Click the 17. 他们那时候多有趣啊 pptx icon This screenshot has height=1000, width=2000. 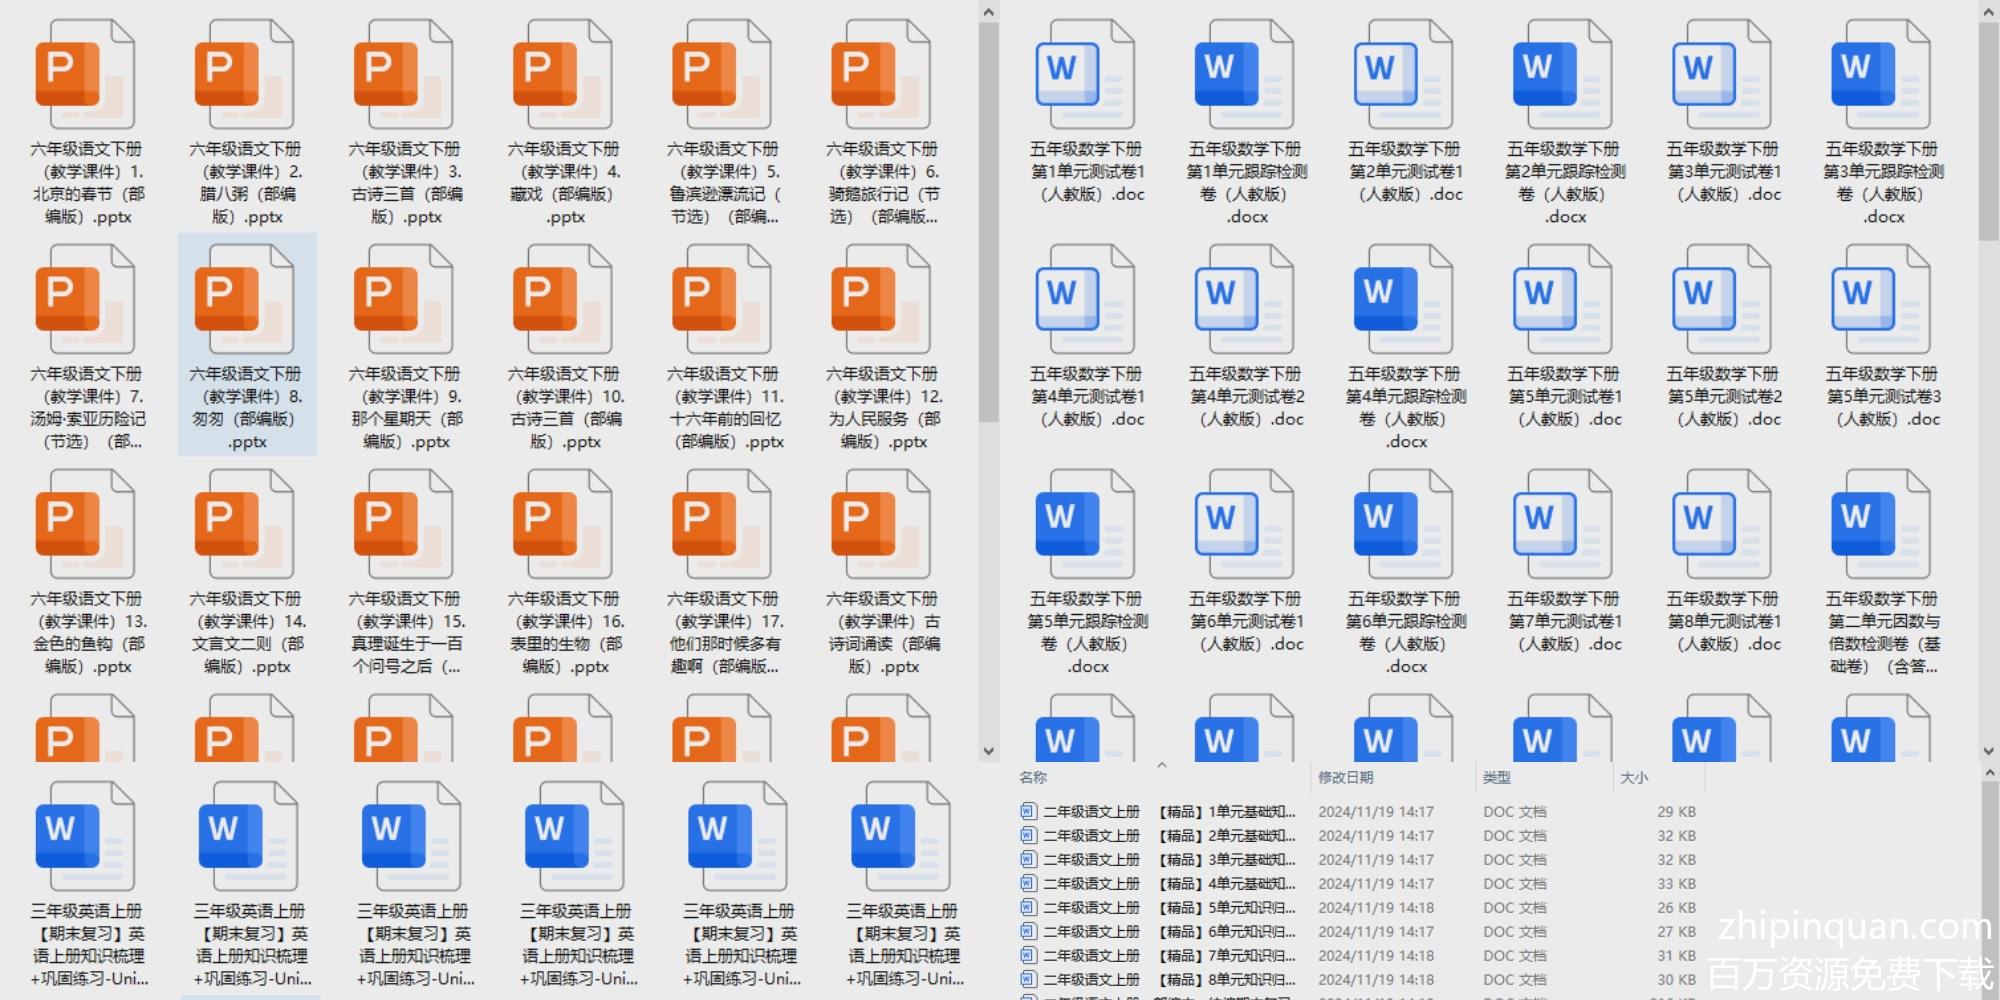click(x=722, y=525)
